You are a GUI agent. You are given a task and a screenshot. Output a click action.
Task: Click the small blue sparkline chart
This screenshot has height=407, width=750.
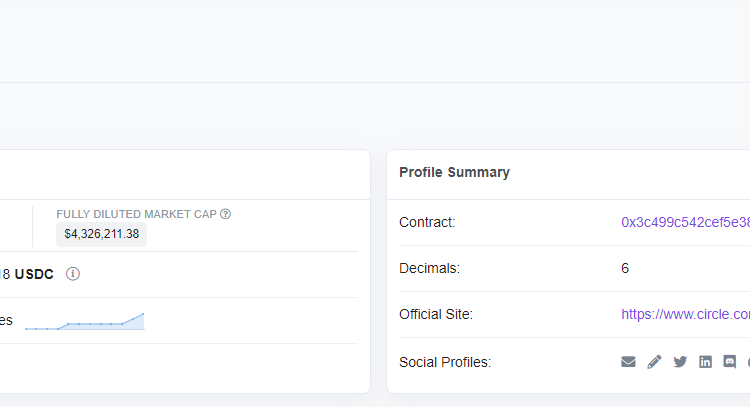[85, 321]
